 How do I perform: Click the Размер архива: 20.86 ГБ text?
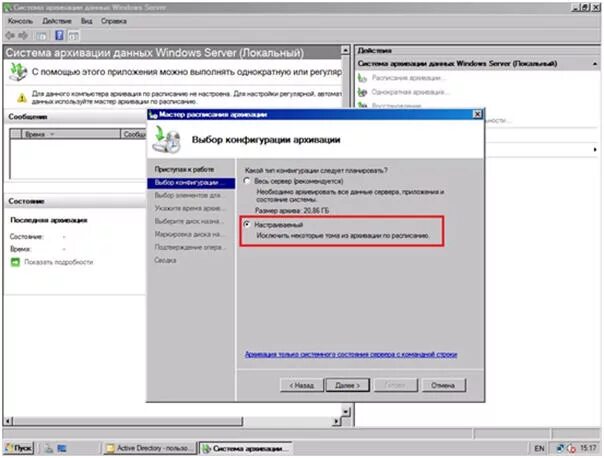click(292, 210)
